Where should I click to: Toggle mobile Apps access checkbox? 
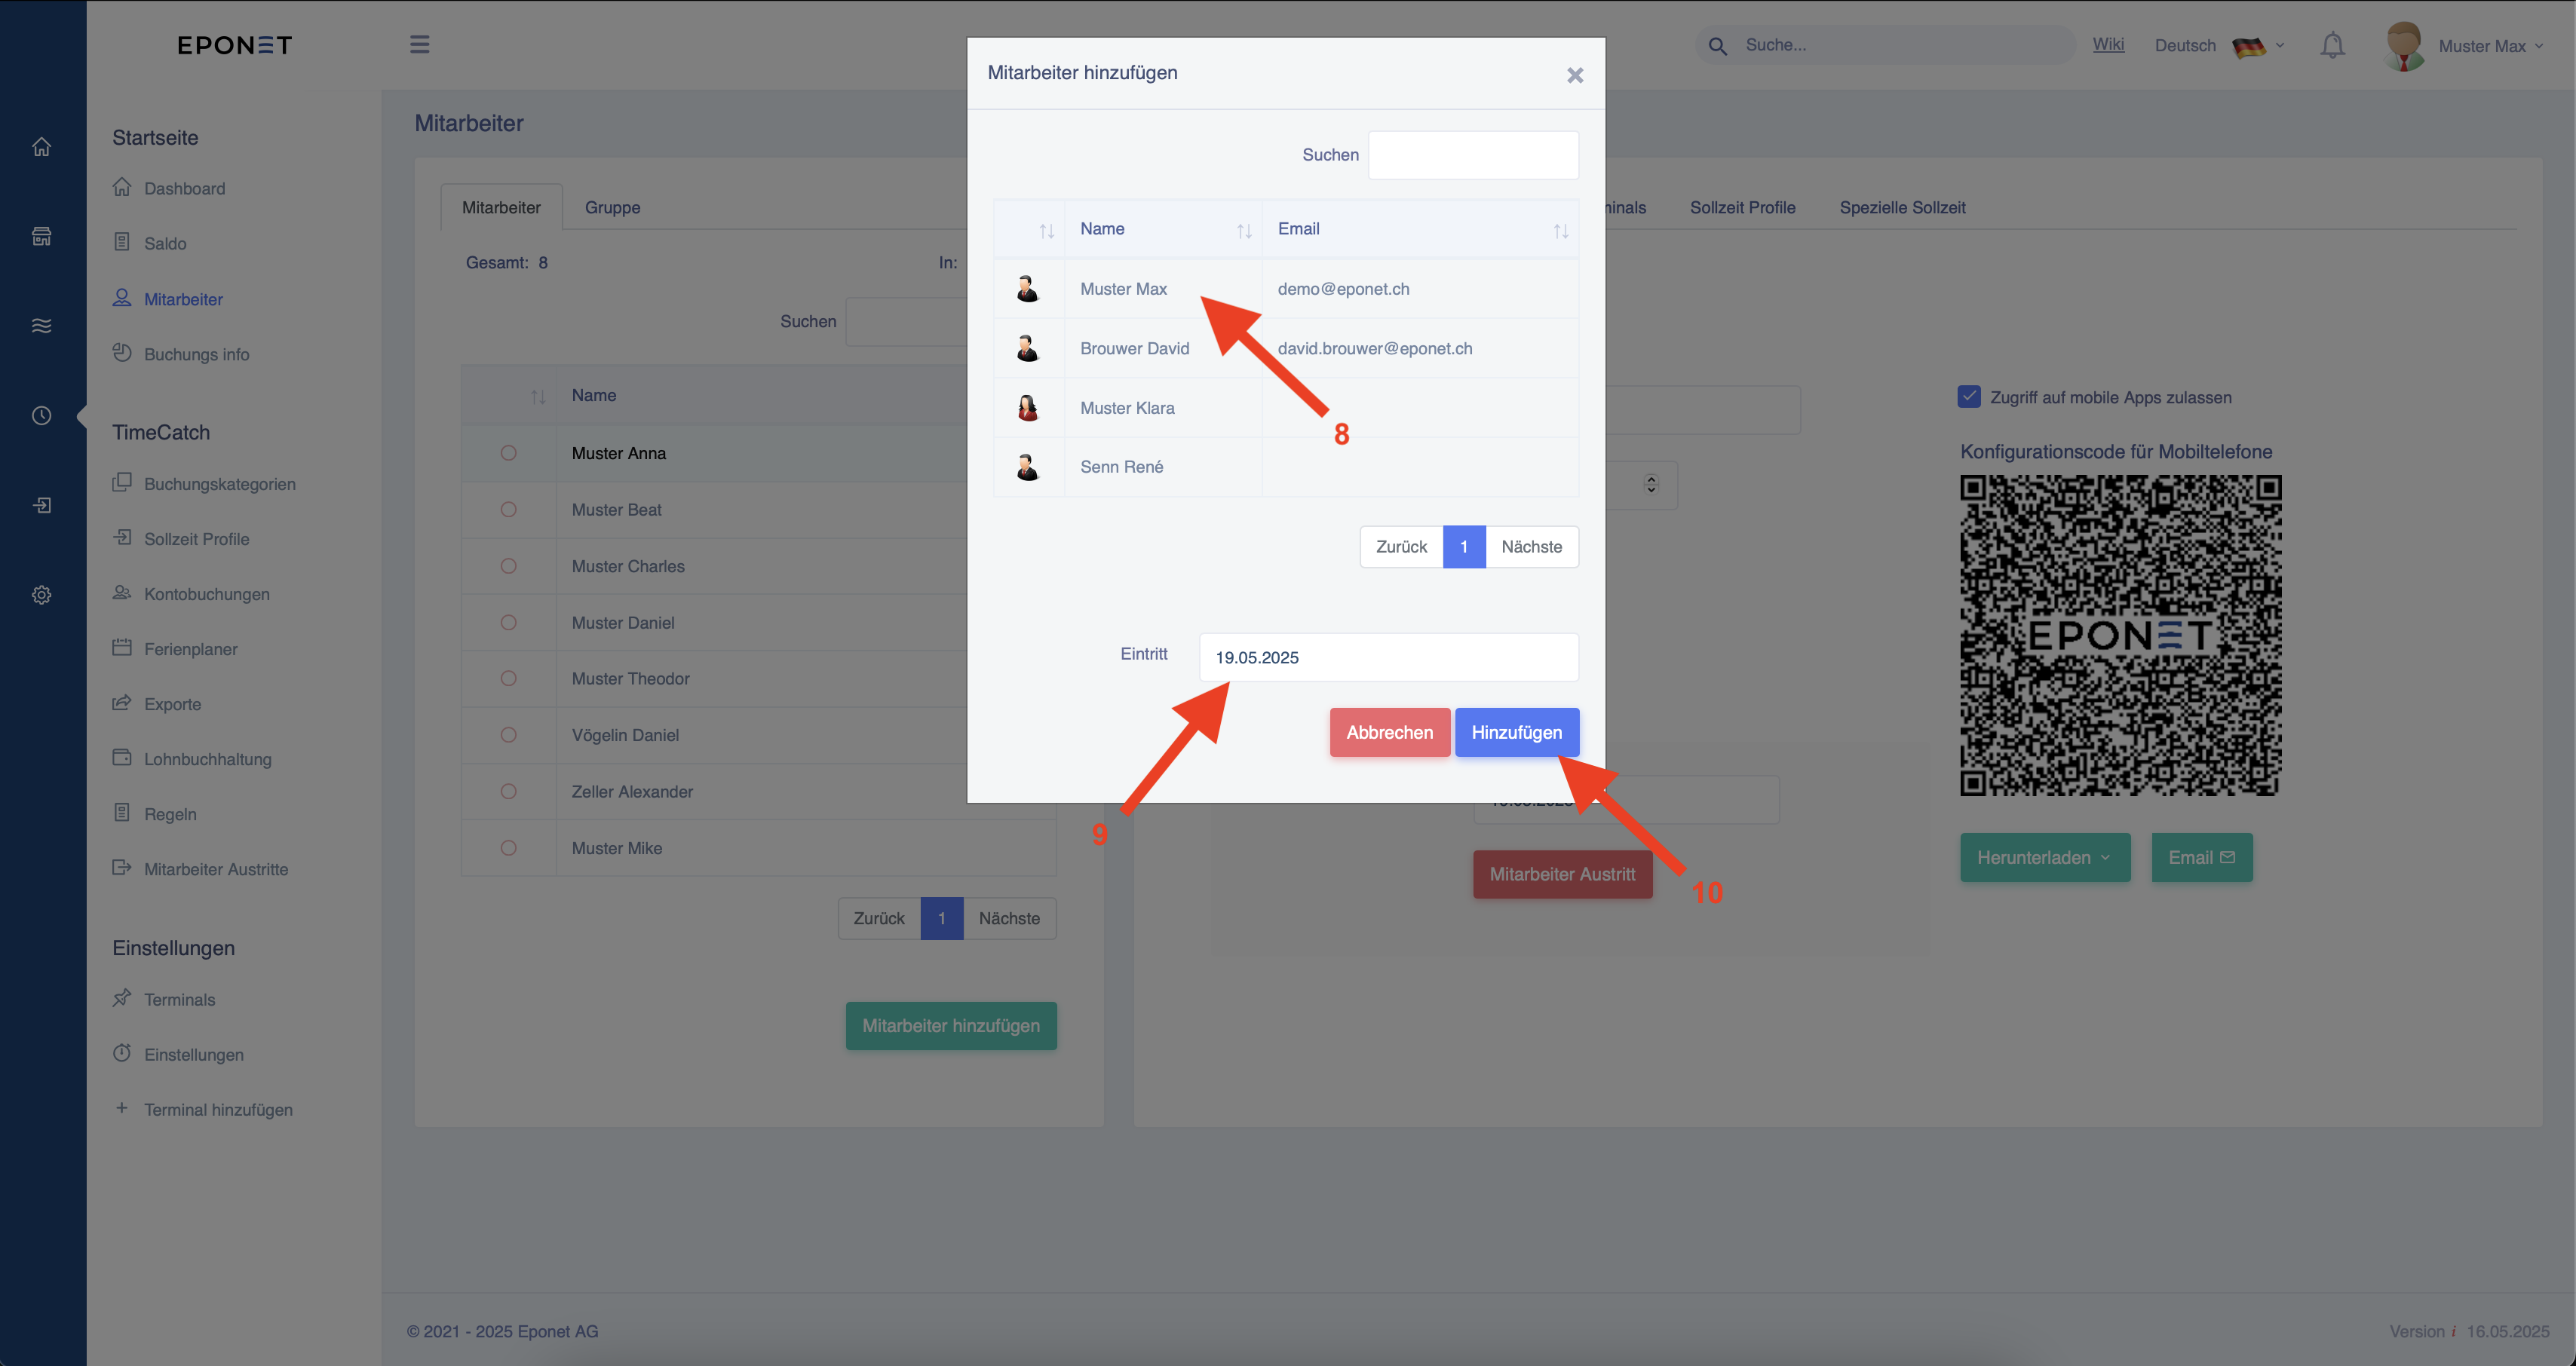point(1968,397)
